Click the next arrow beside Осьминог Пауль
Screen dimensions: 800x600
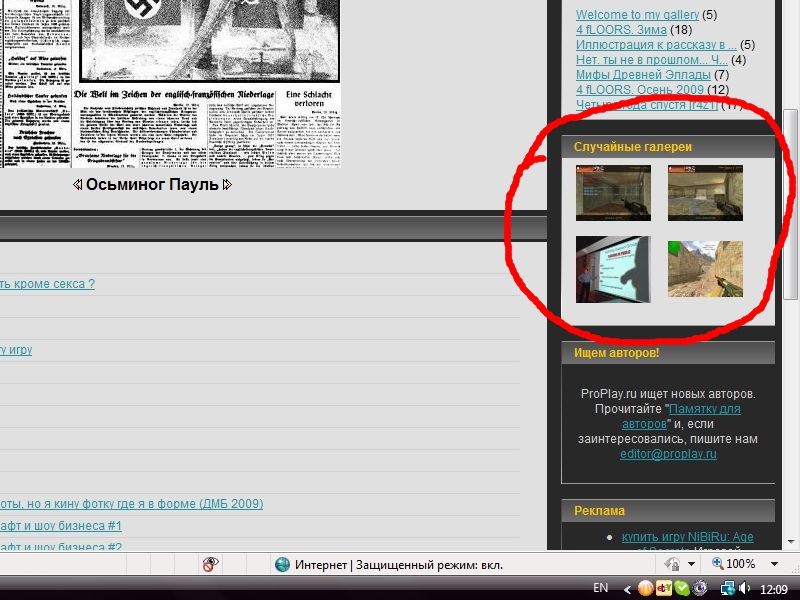(227, 185)
